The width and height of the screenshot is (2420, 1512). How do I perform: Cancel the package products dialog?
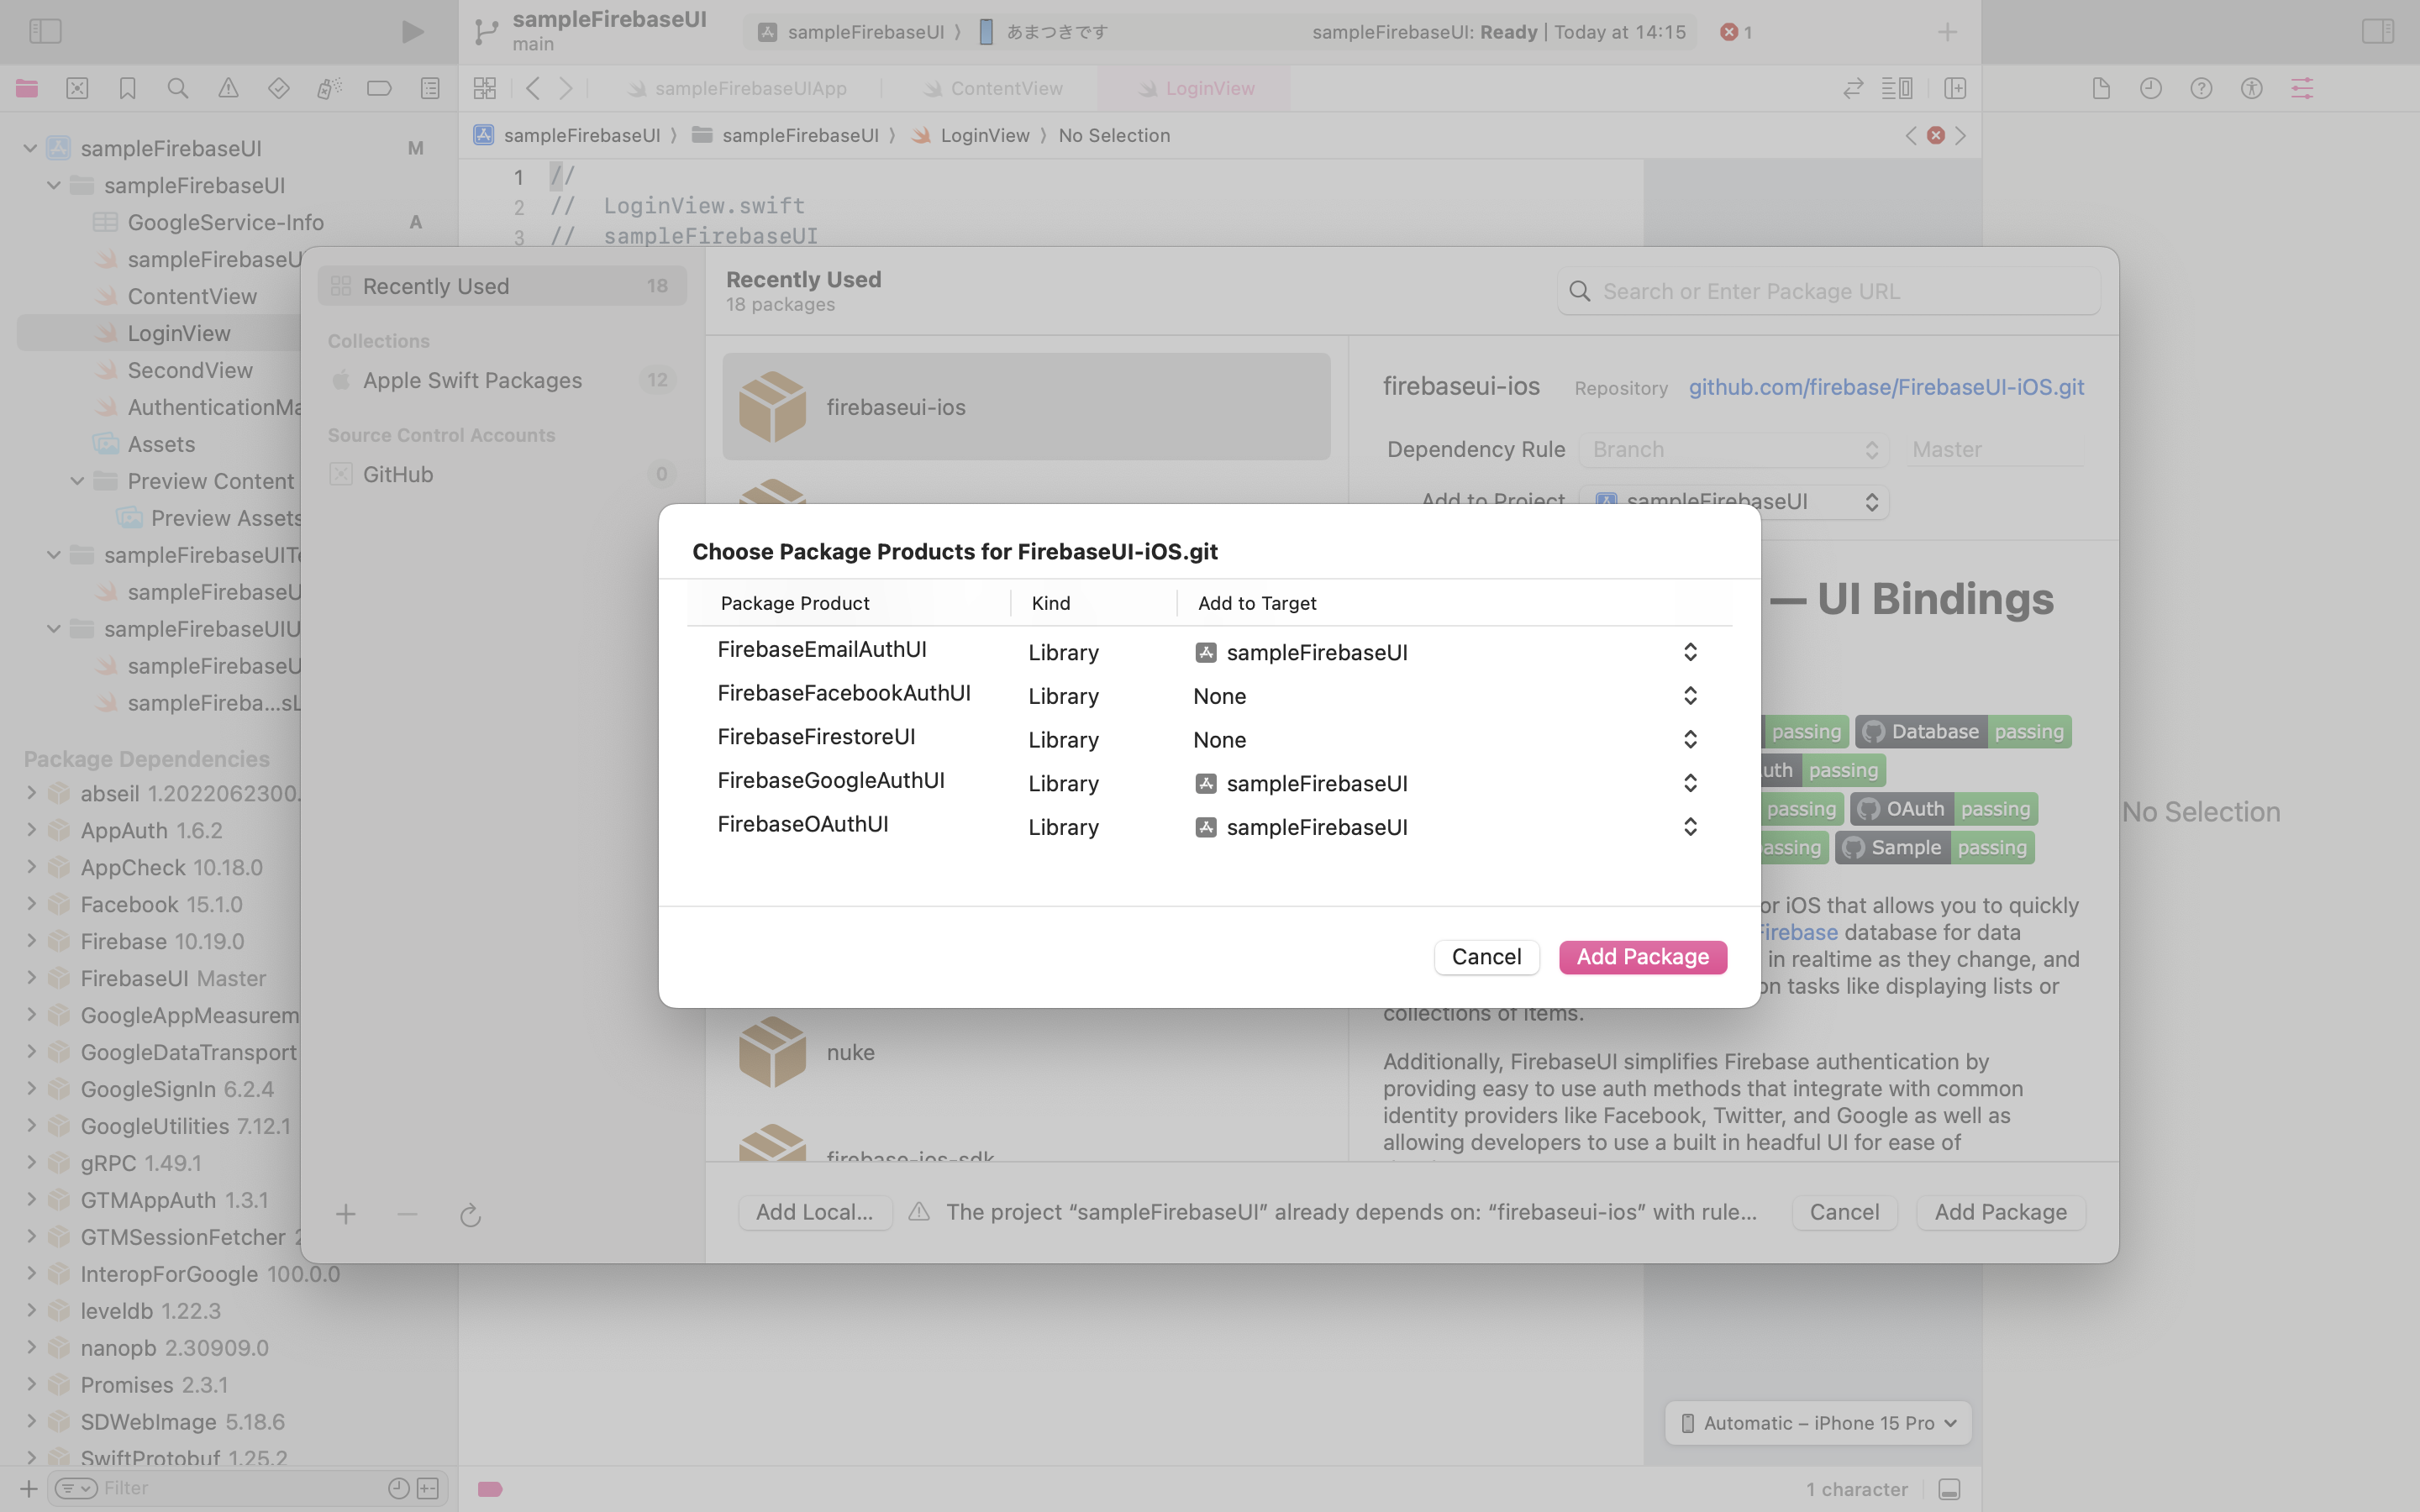coord(1486,957)
